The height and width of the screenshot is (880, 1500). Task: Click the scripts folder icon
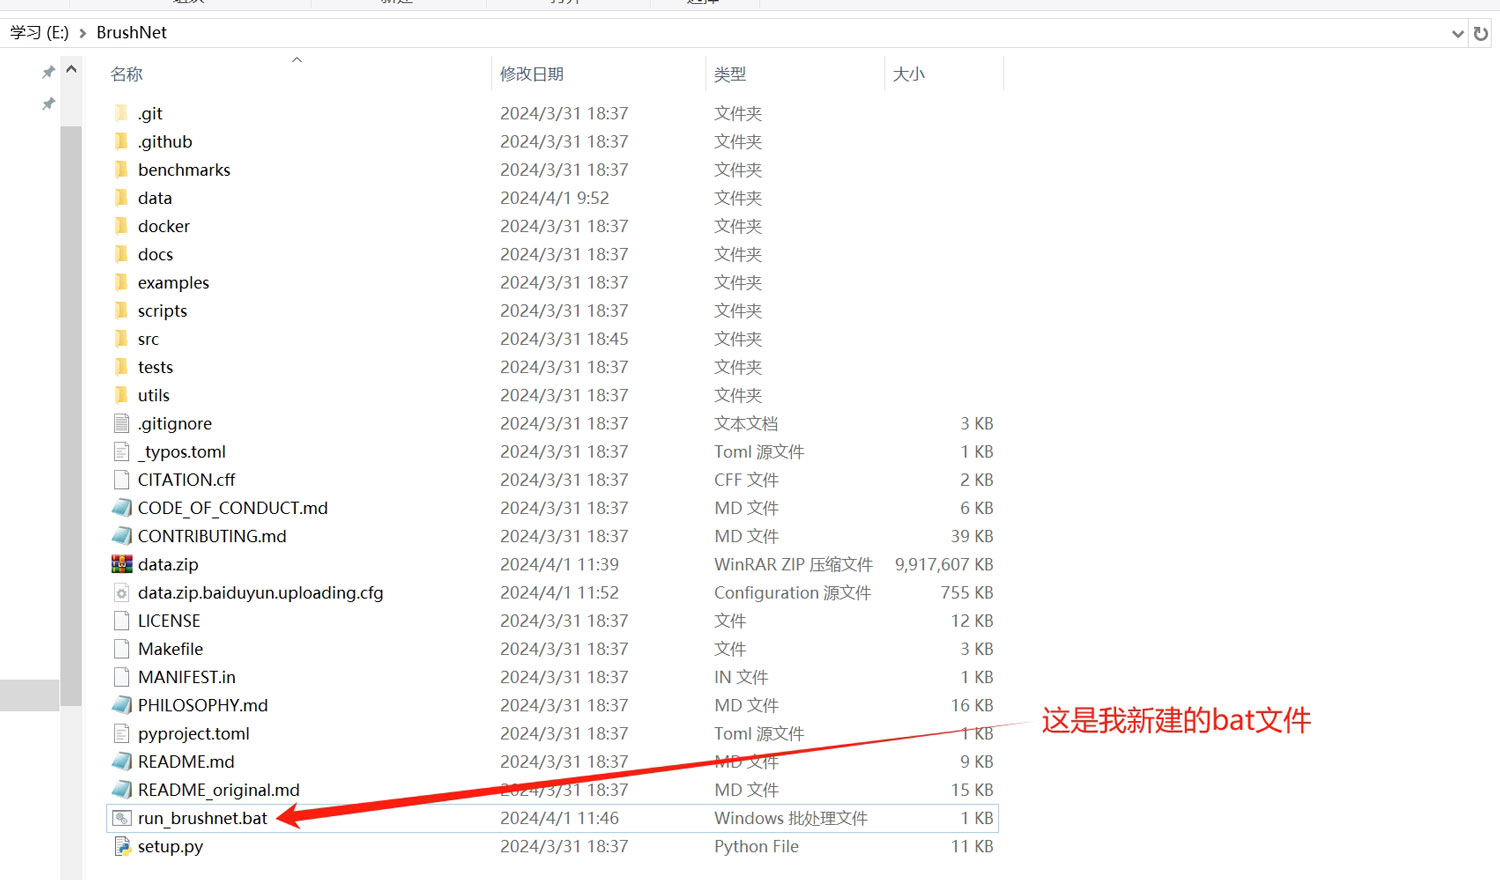(x=121, y=310)
